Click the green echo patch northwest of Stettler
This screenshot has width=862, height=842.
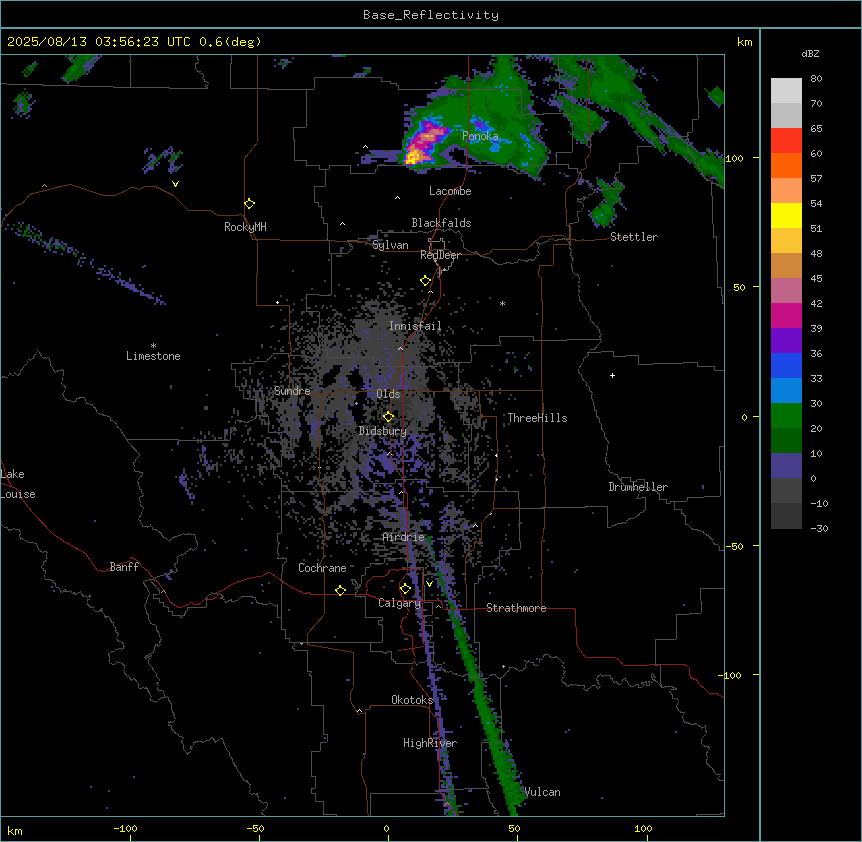[606, 204]
